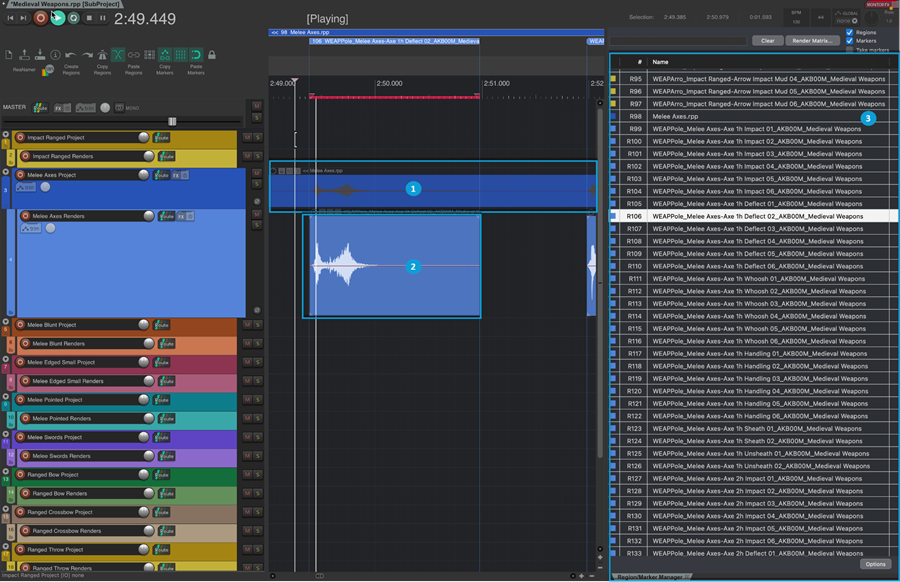
Task: Uncheck the Regions checkbox
Action: tap(850, 32)
